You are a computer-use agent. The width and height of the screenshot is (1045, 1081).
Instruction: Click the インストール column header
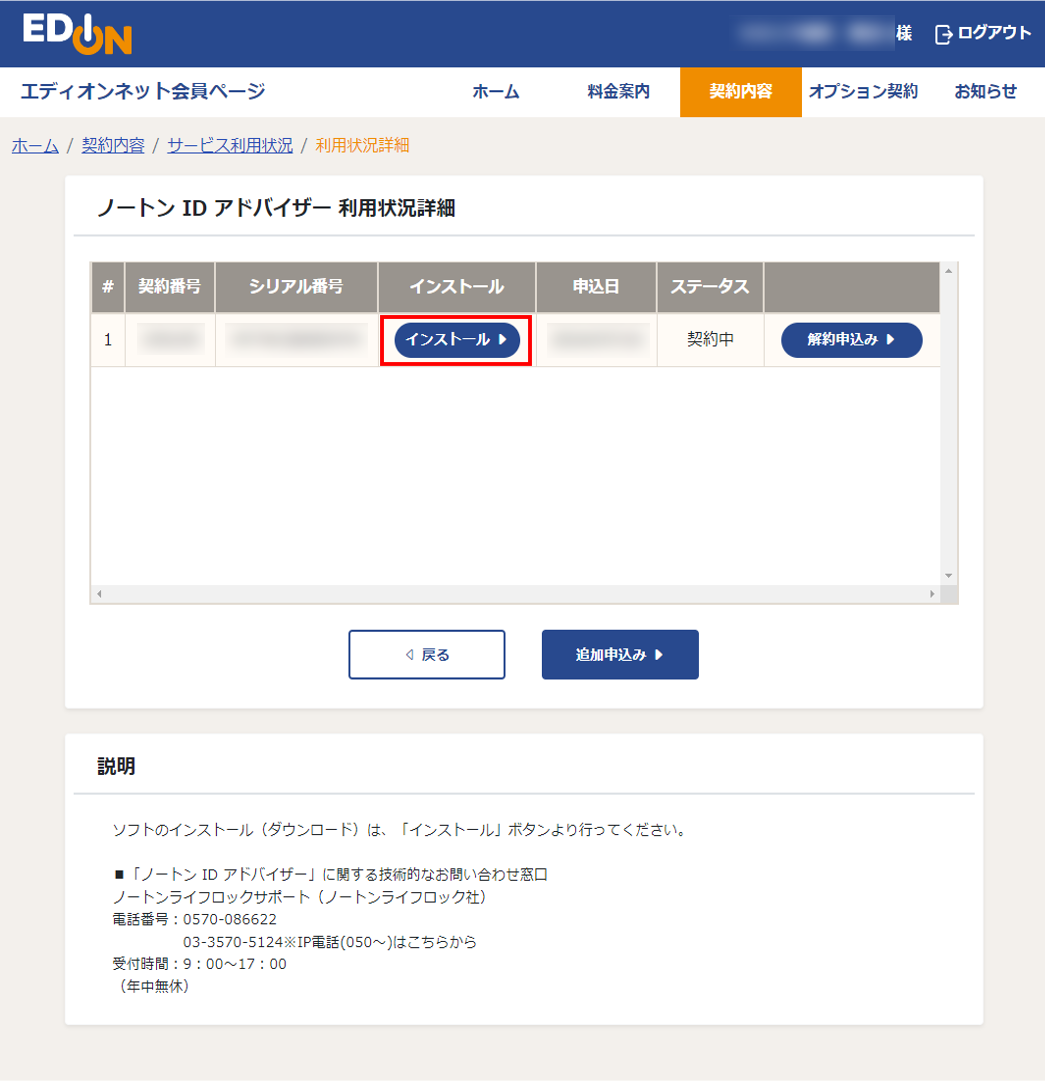457,287
